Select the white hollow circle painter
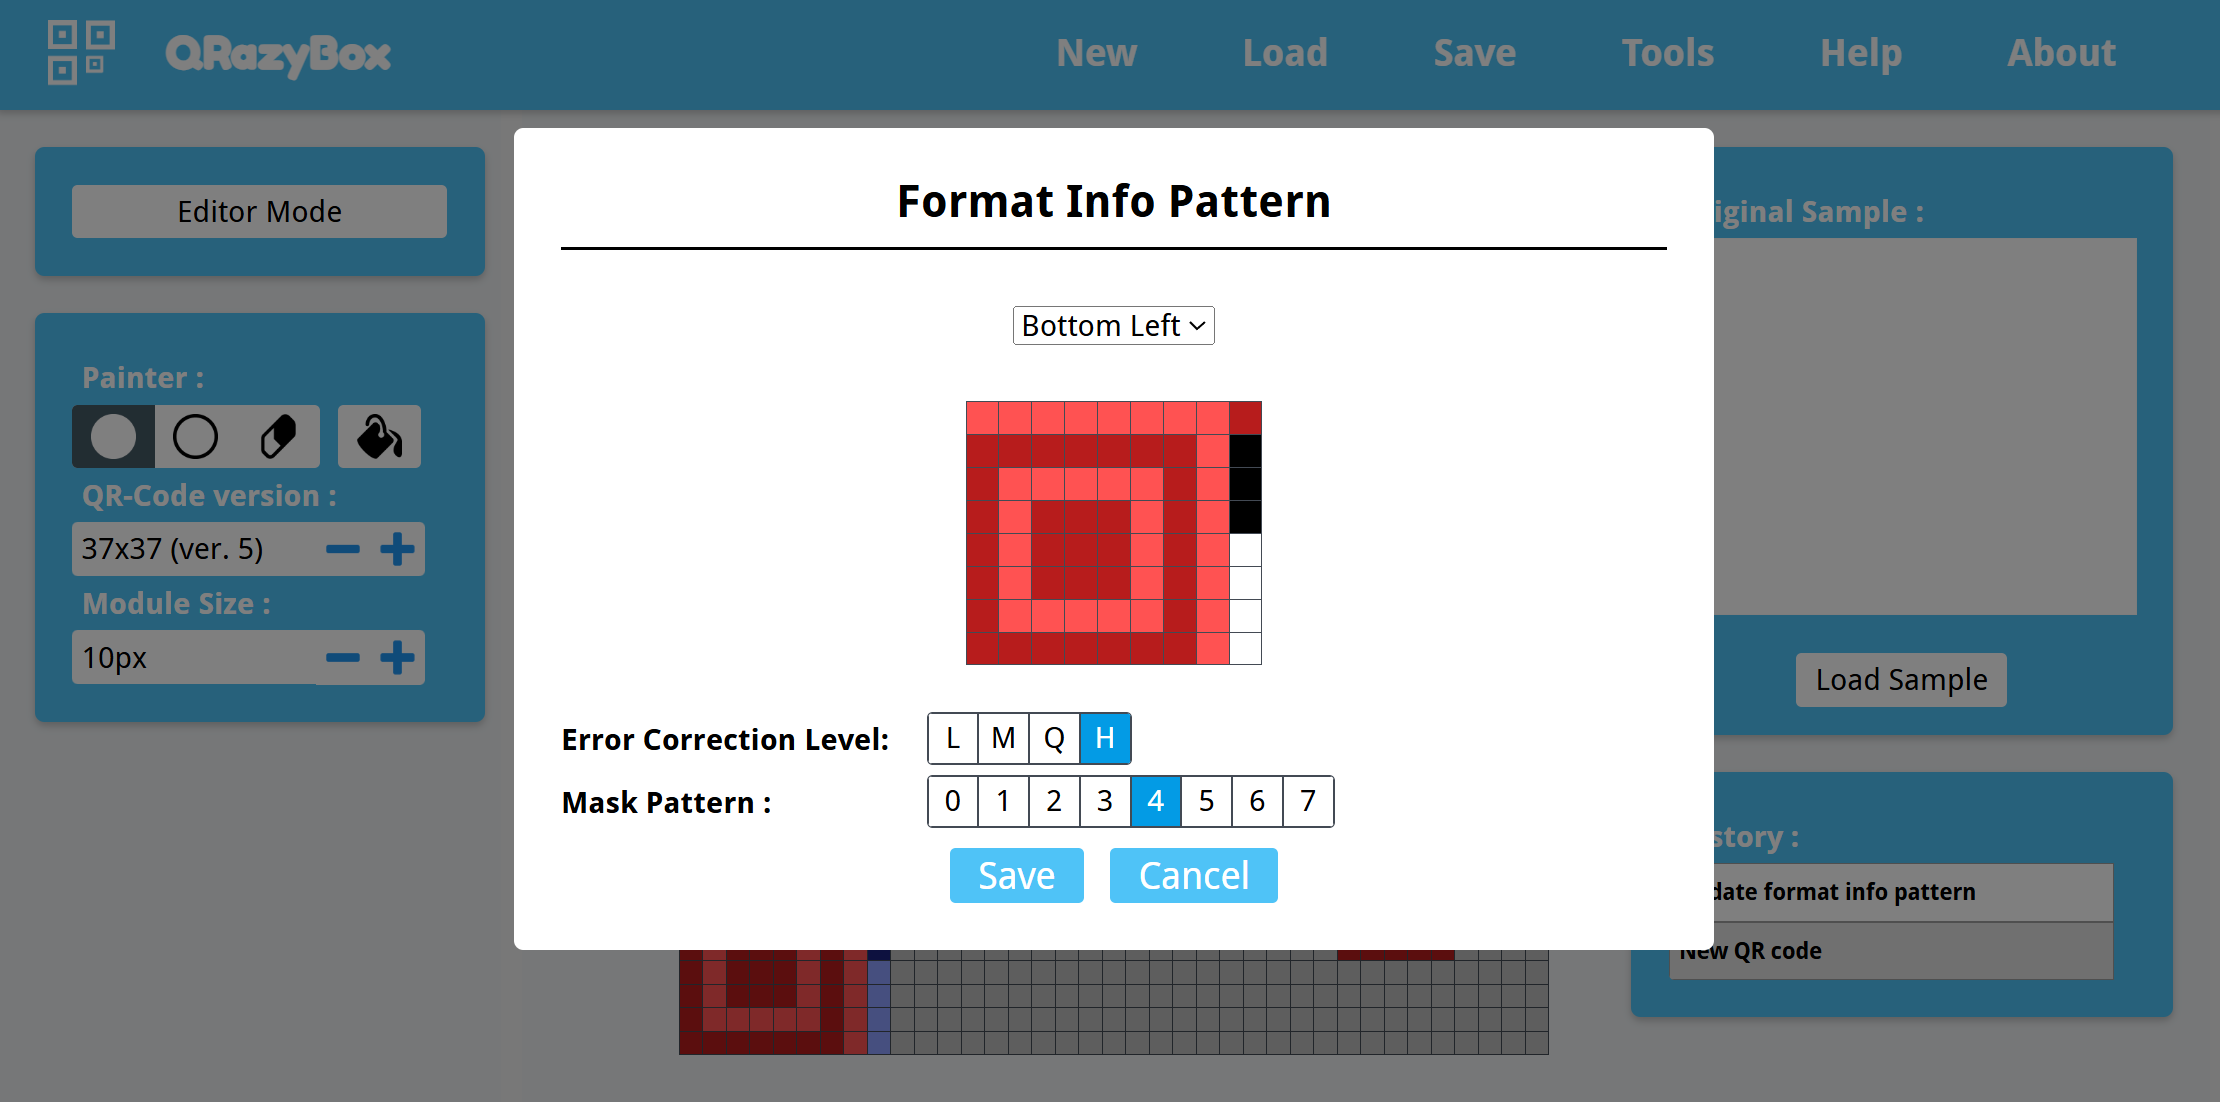 195,437
